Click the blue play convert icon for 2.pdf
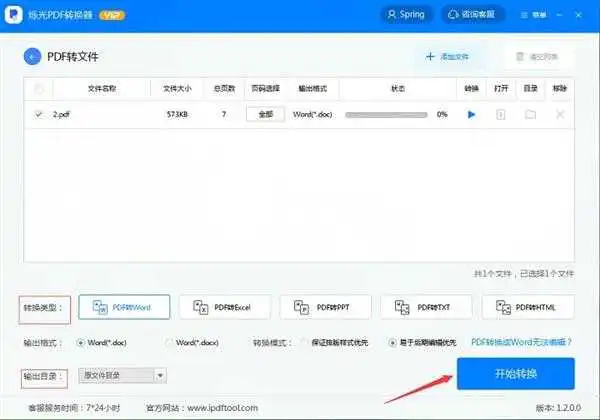 point(471,115)
